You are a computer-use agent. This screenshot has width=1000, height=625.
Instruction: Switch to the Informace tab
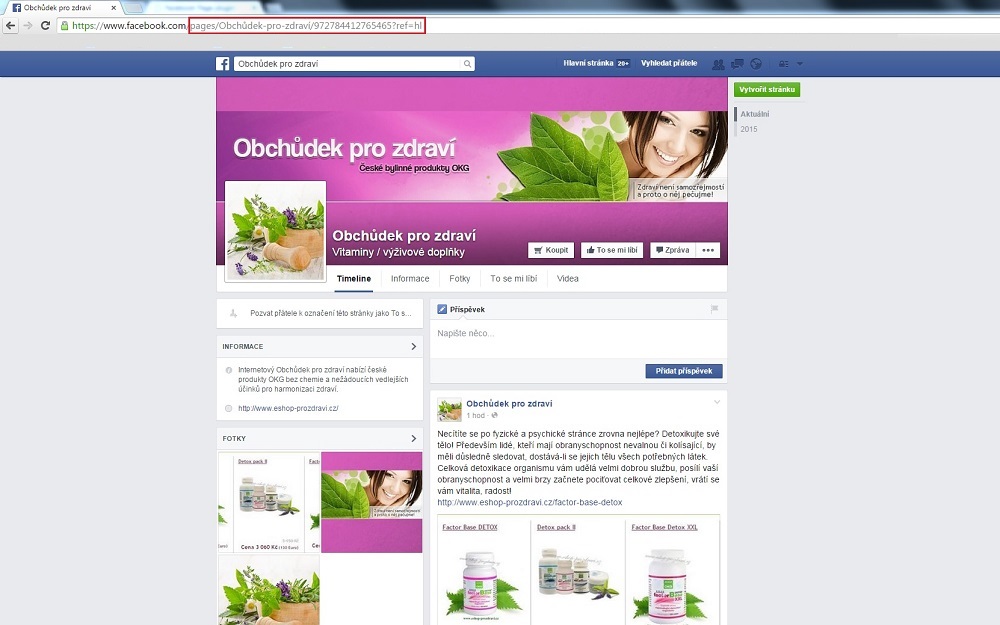pyautogui.click(x=410, y=279)
